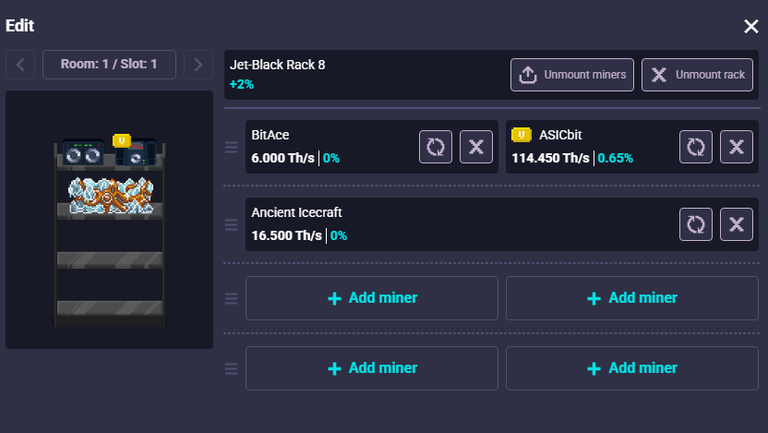Go to previous room slot arrow
768x433 pixels.
pyautogui.click(x=20, y=65)
